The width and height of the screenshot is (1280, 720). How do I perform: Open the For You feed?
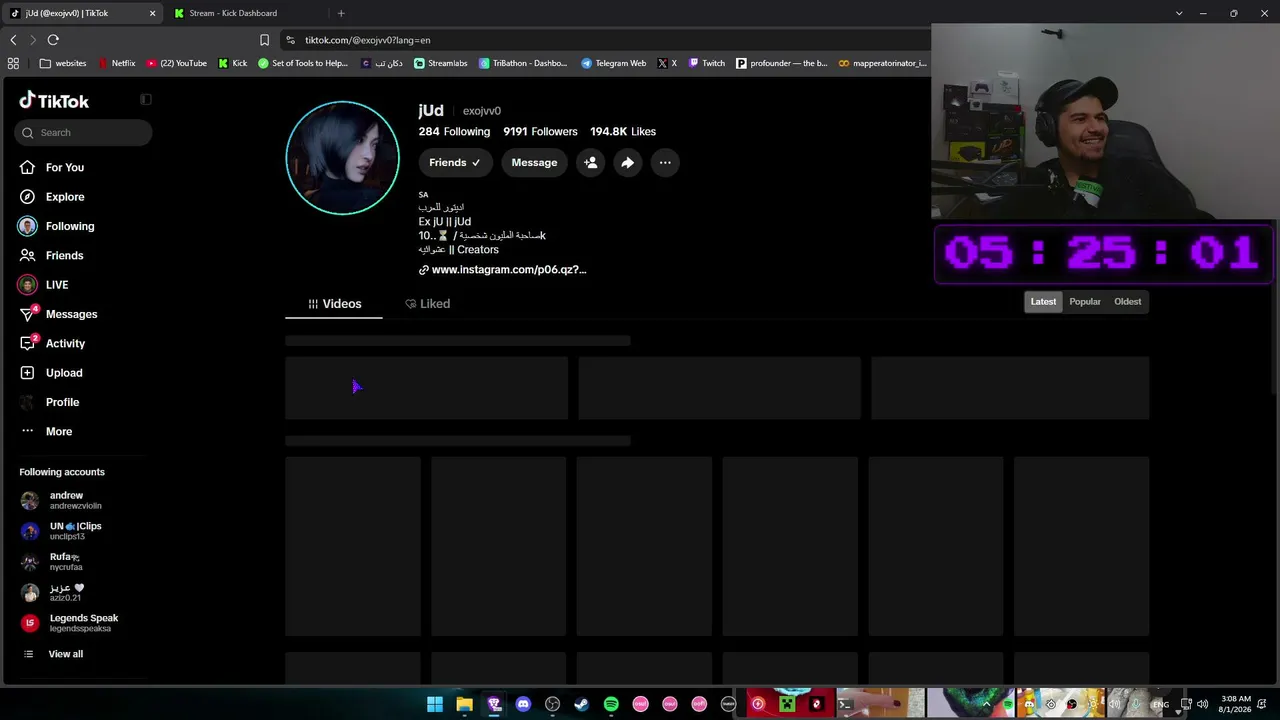point(65,167)
